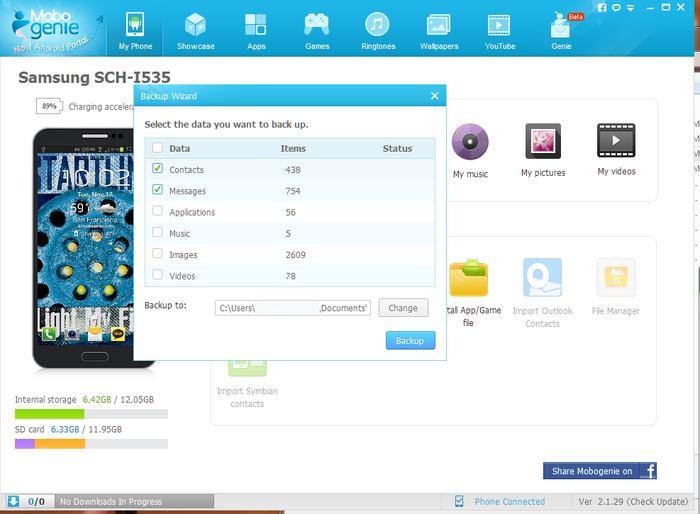
Task: Click the downloads arrow icon
Action: pos(13,501)
